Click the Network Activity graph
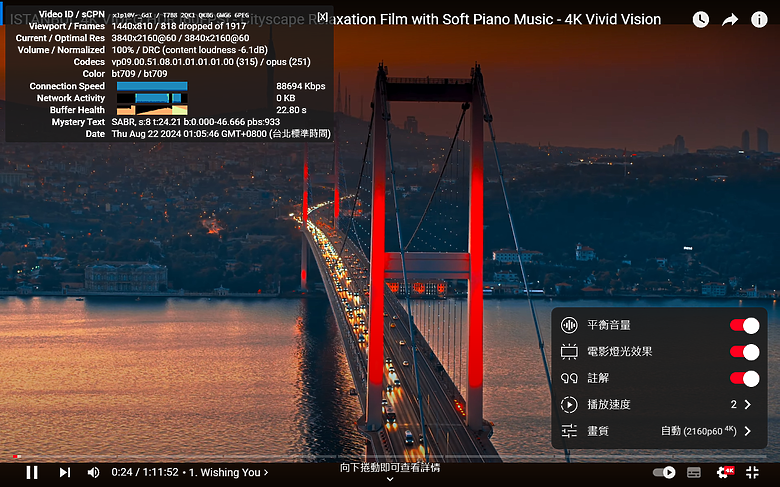 (x=152, y=98)
